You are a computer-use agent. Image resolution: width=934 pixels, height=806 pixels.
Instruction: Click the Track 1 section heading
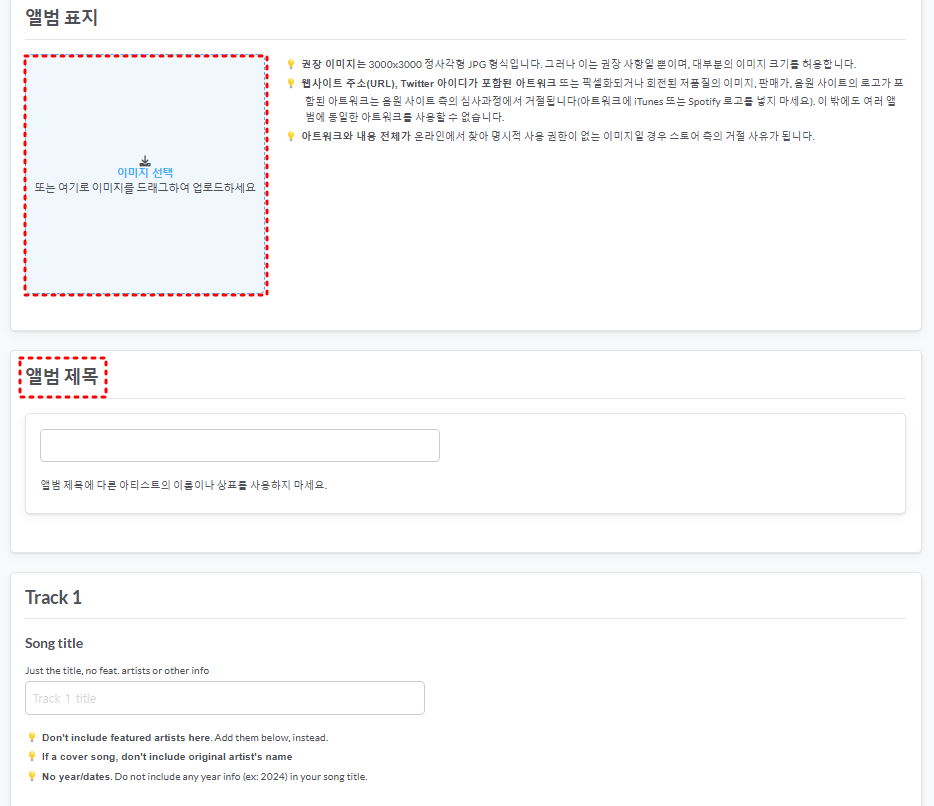point(53,598)
